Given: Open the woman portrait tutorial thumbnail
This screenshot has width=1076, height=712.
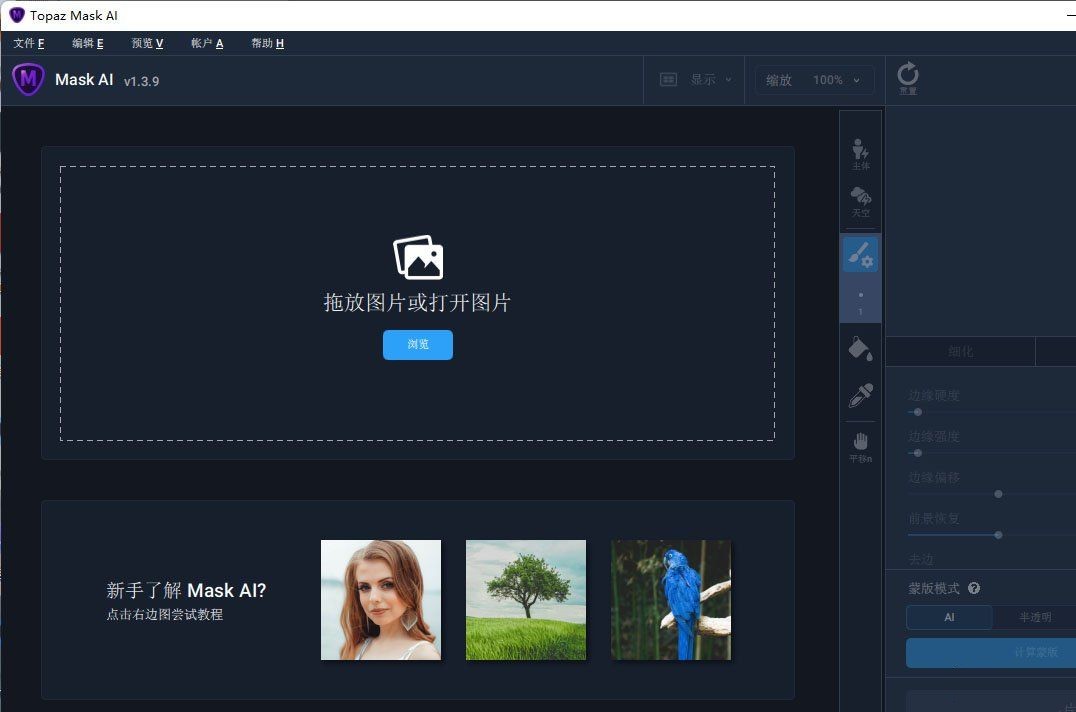Looking at the screenshot, I should pyautogui.click(x=381, y=600).
